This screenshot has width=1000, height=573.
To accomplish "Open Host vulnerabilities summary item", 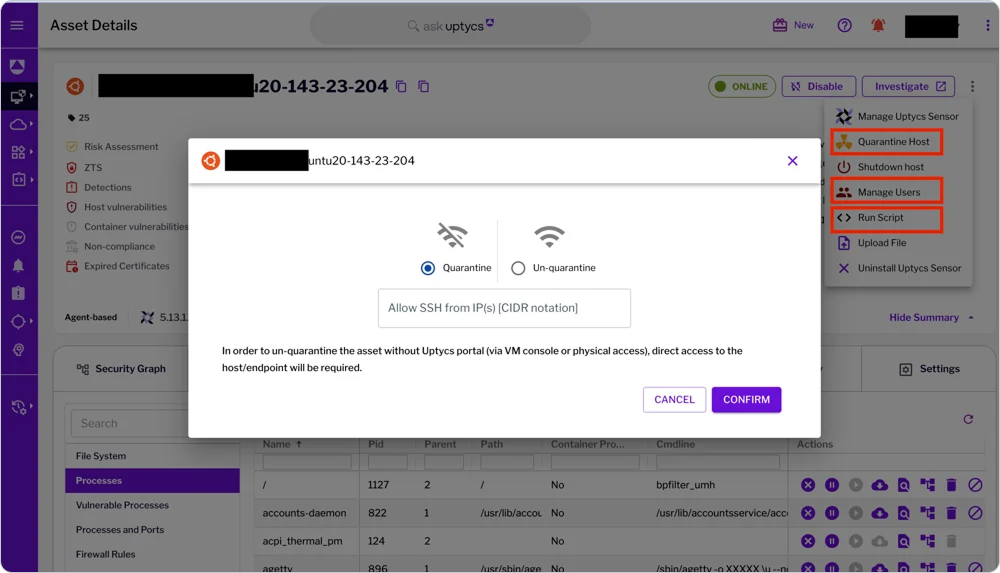I will tap(117, 207).
